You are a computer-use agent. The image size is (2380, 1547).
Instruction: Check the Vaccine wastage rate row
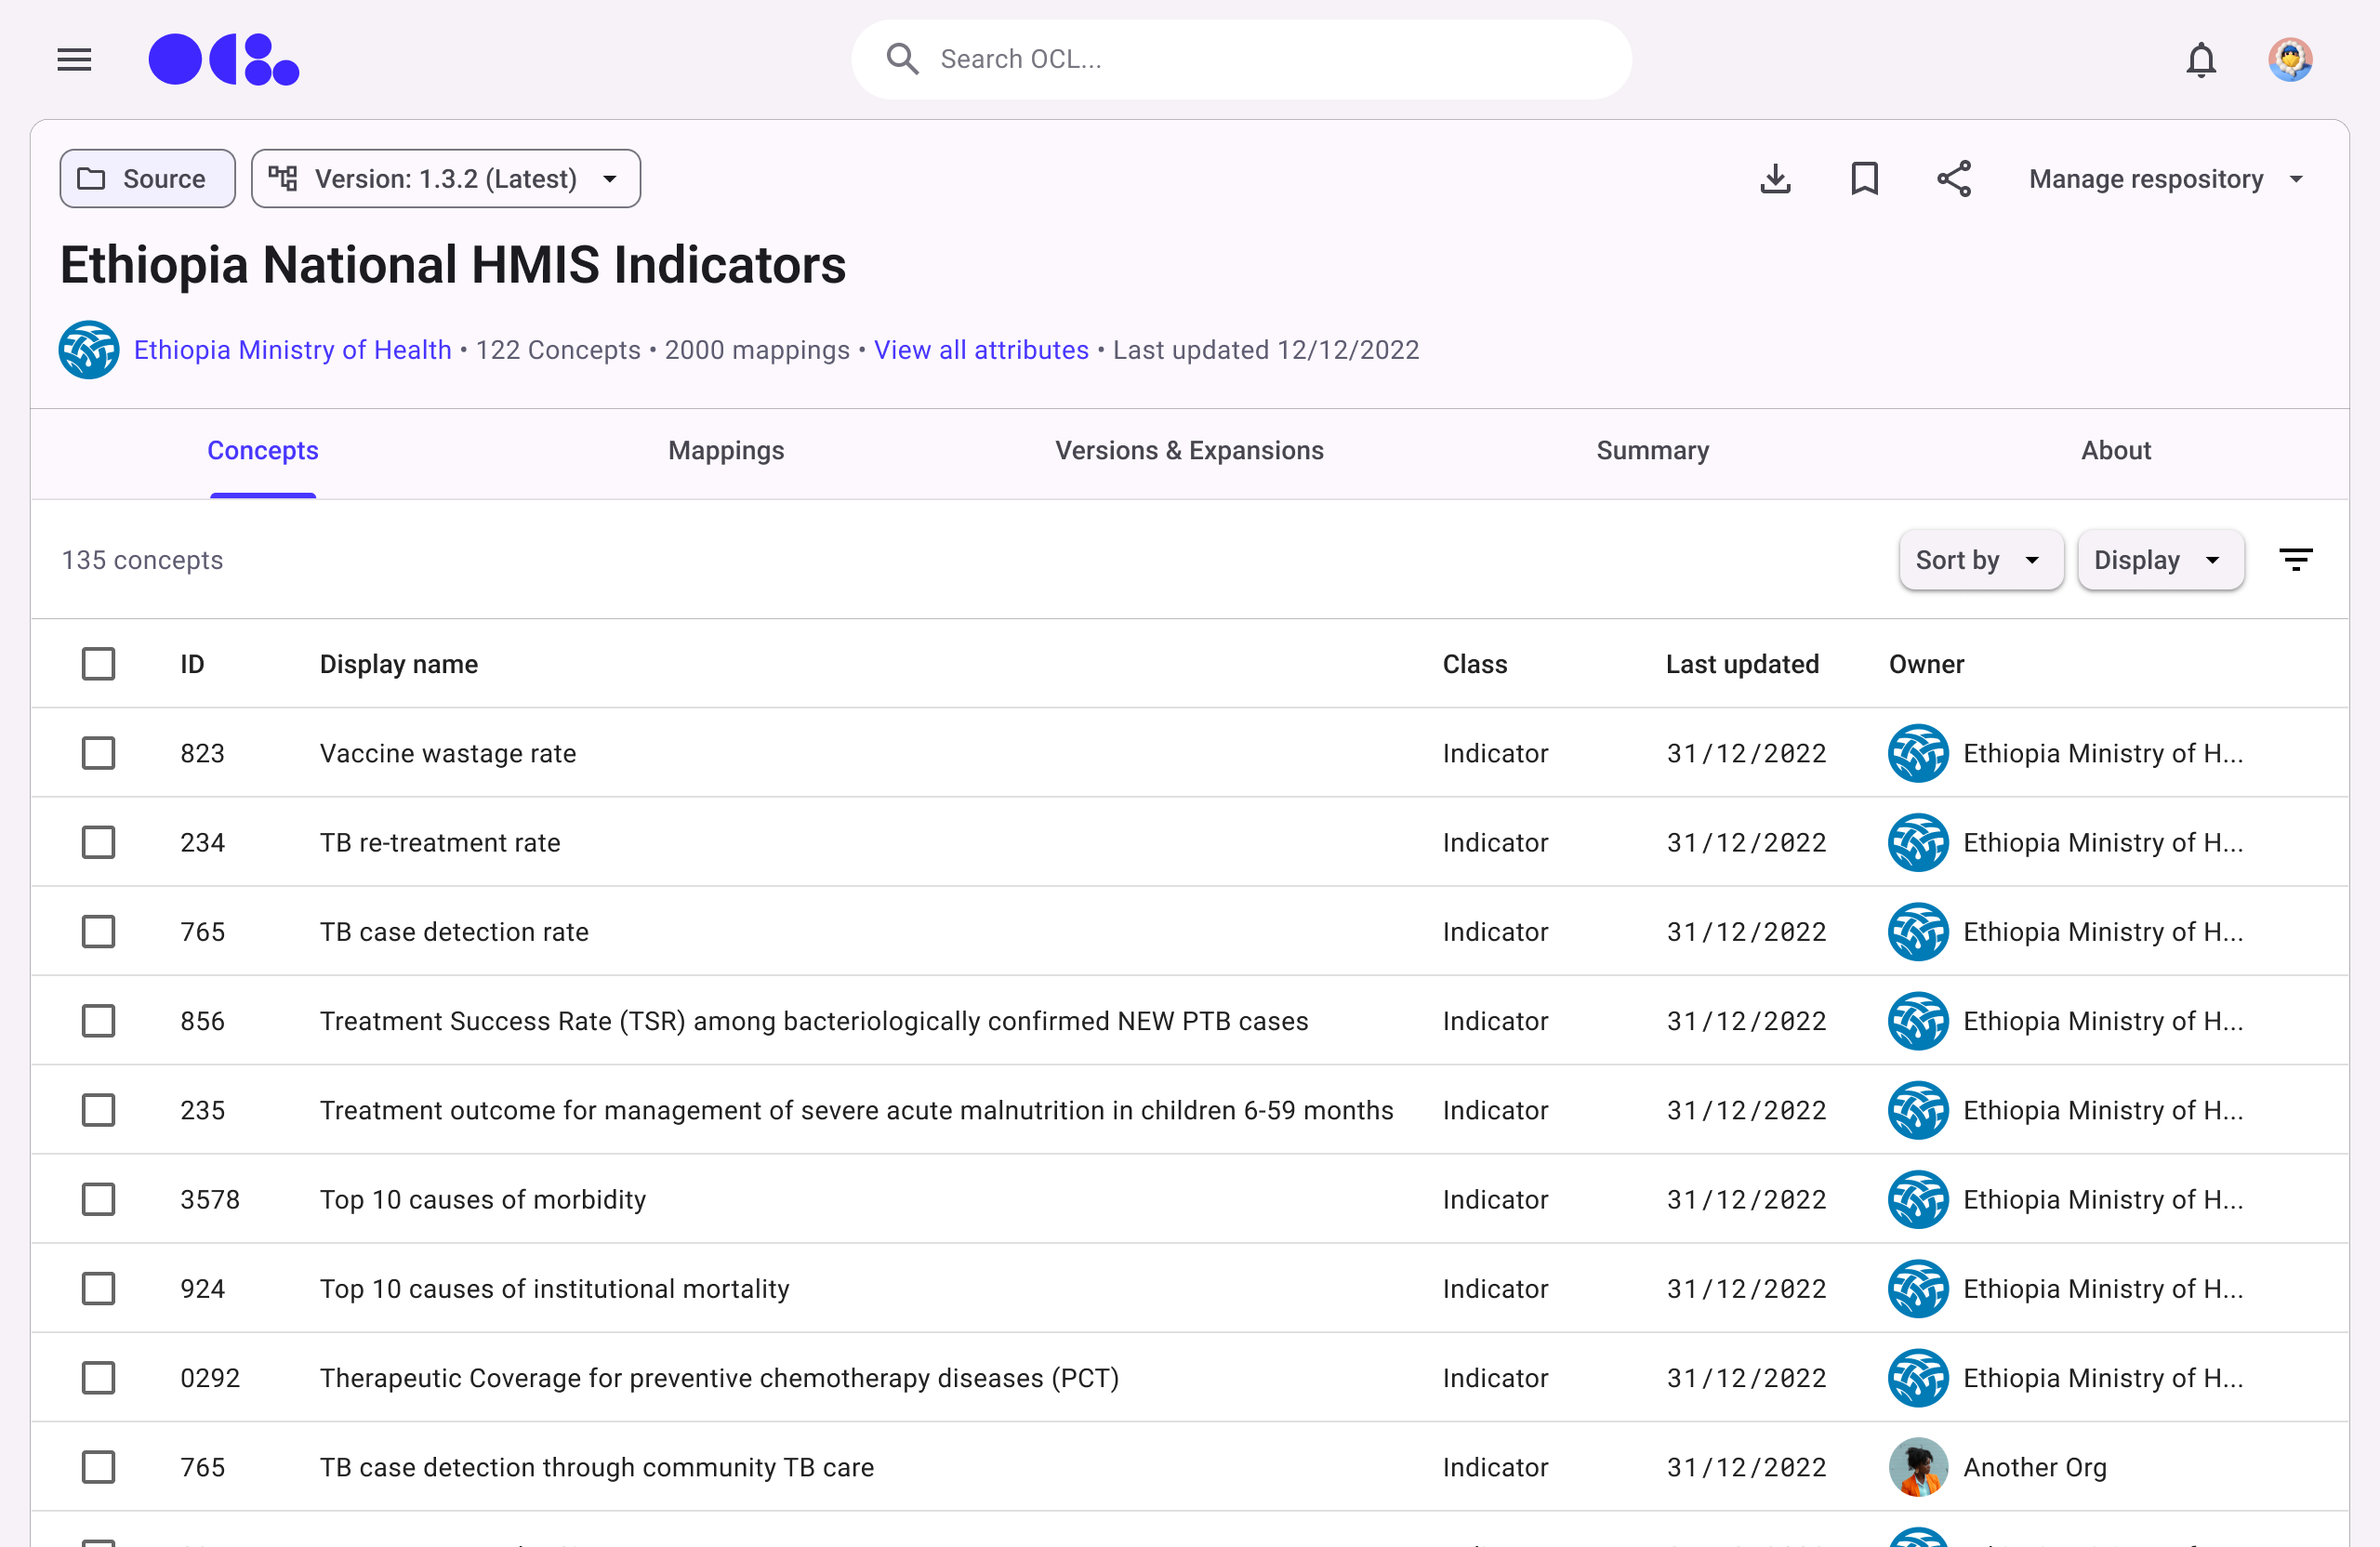(x=98, y=753)
